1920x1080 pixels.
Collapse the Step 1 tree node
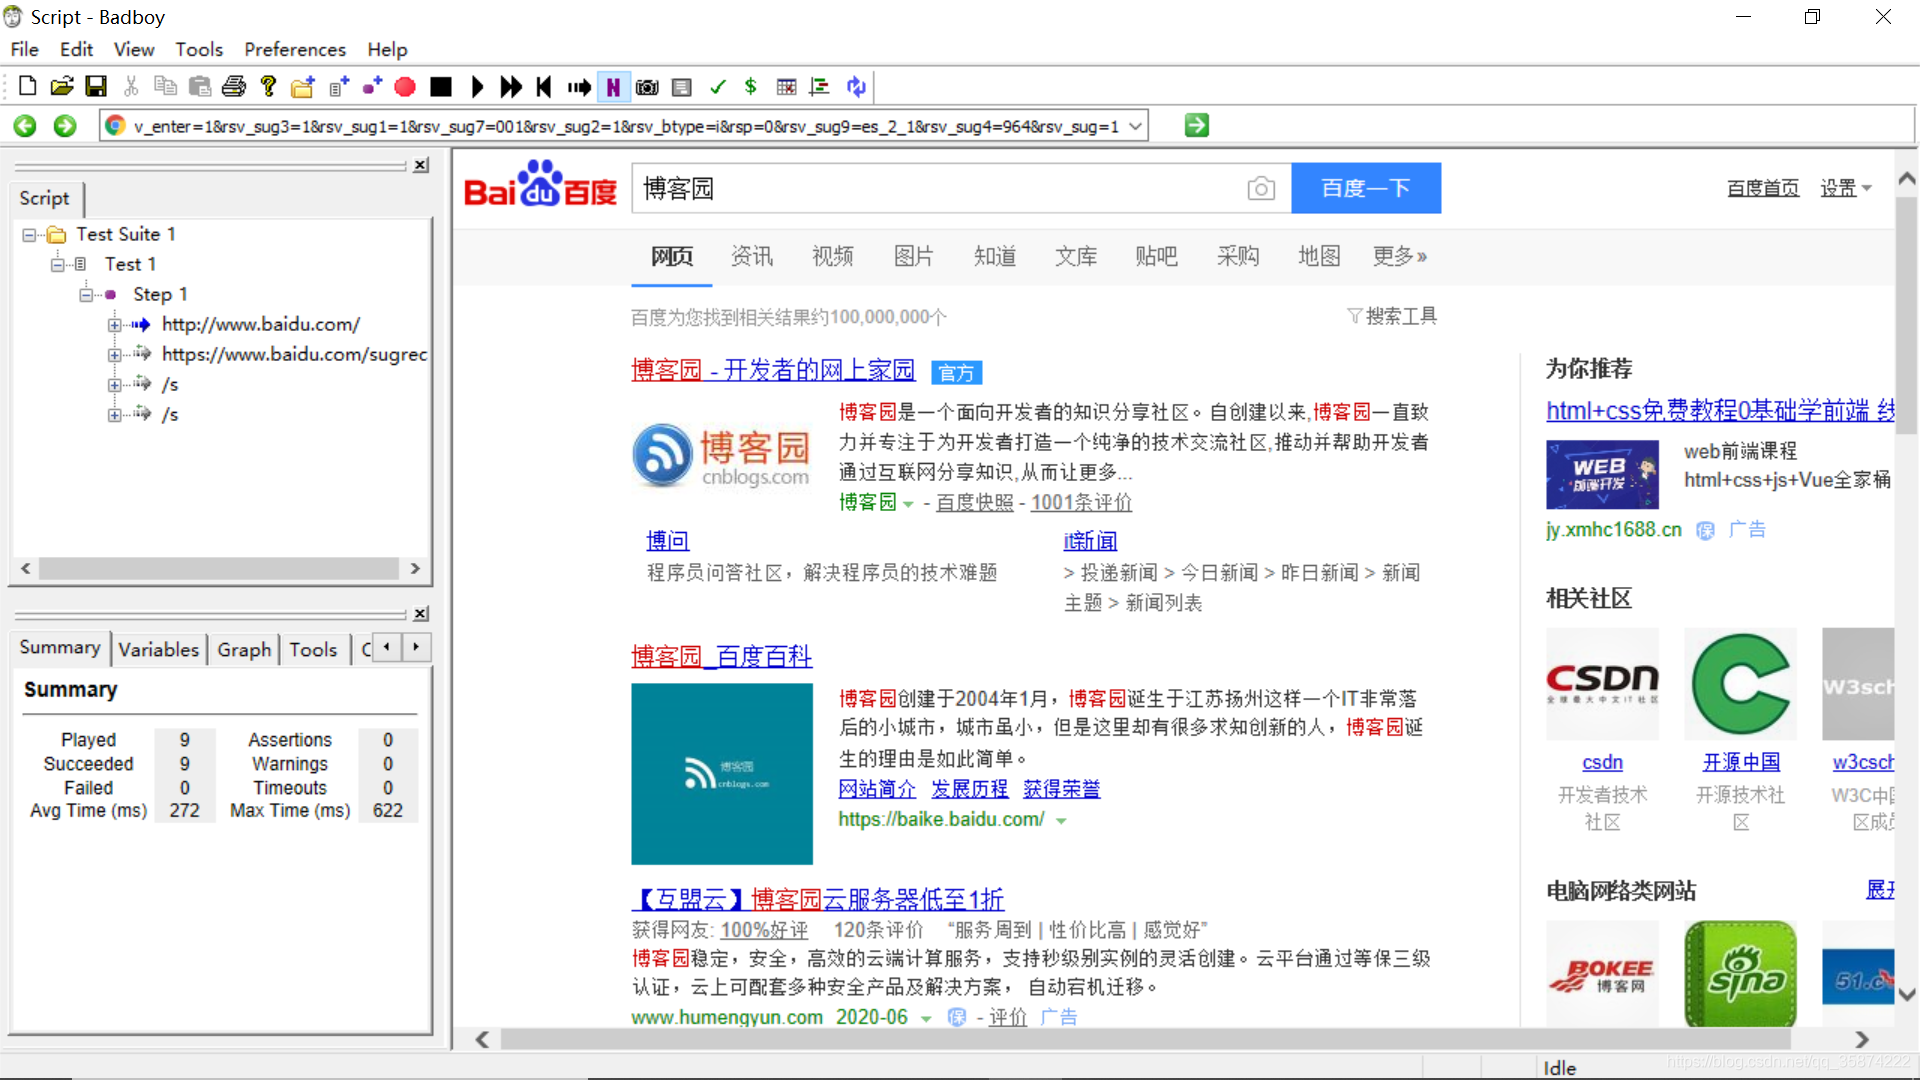pyautogui.click(x=86, y=295)
